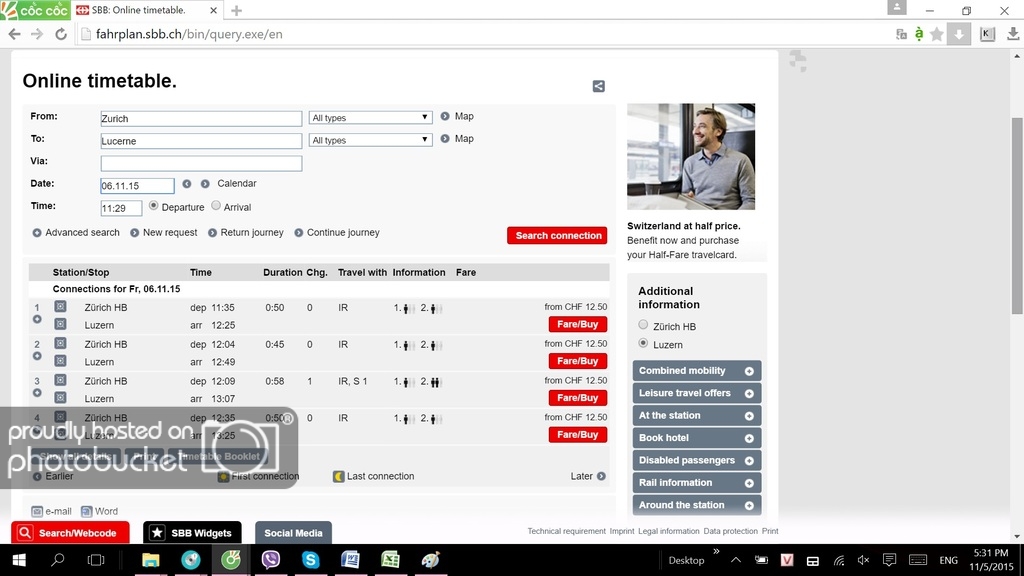Switch to the SBB Online timetable browser tab
The image size is (1024, 576).
(x=146, y=10)
